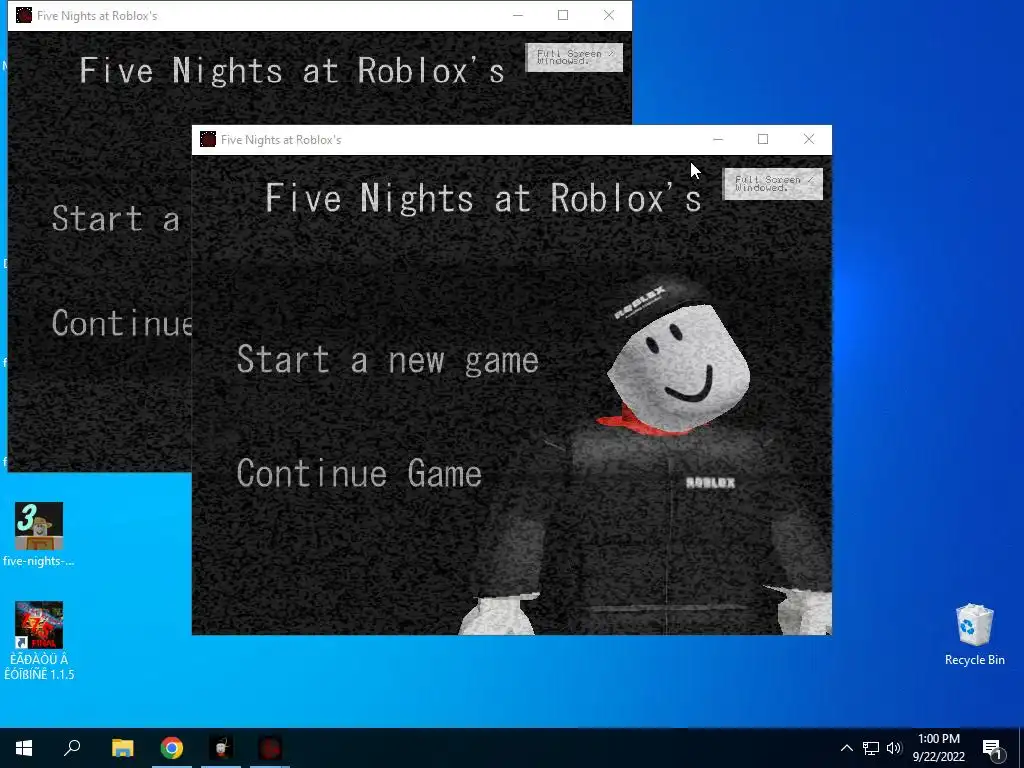The height and width of the screenshot is (768, 1024).
Task: Maximize the back Five Nights at Roblox's window
Action: (563, 15)
